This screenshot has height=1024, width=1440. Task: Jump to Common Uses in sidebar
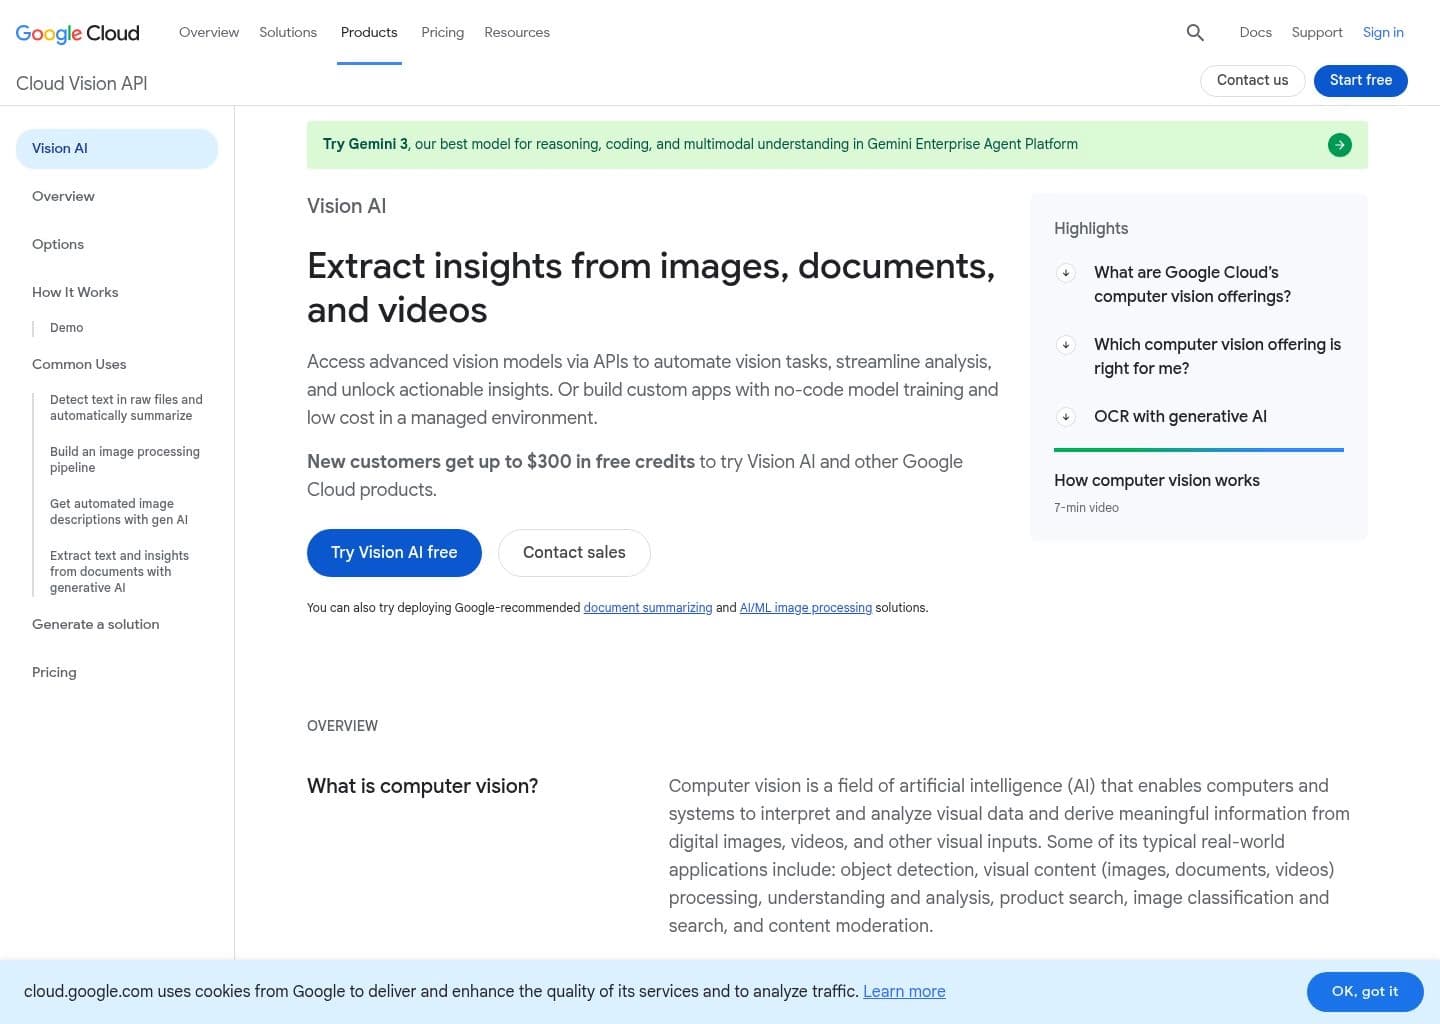pos(79,364)
